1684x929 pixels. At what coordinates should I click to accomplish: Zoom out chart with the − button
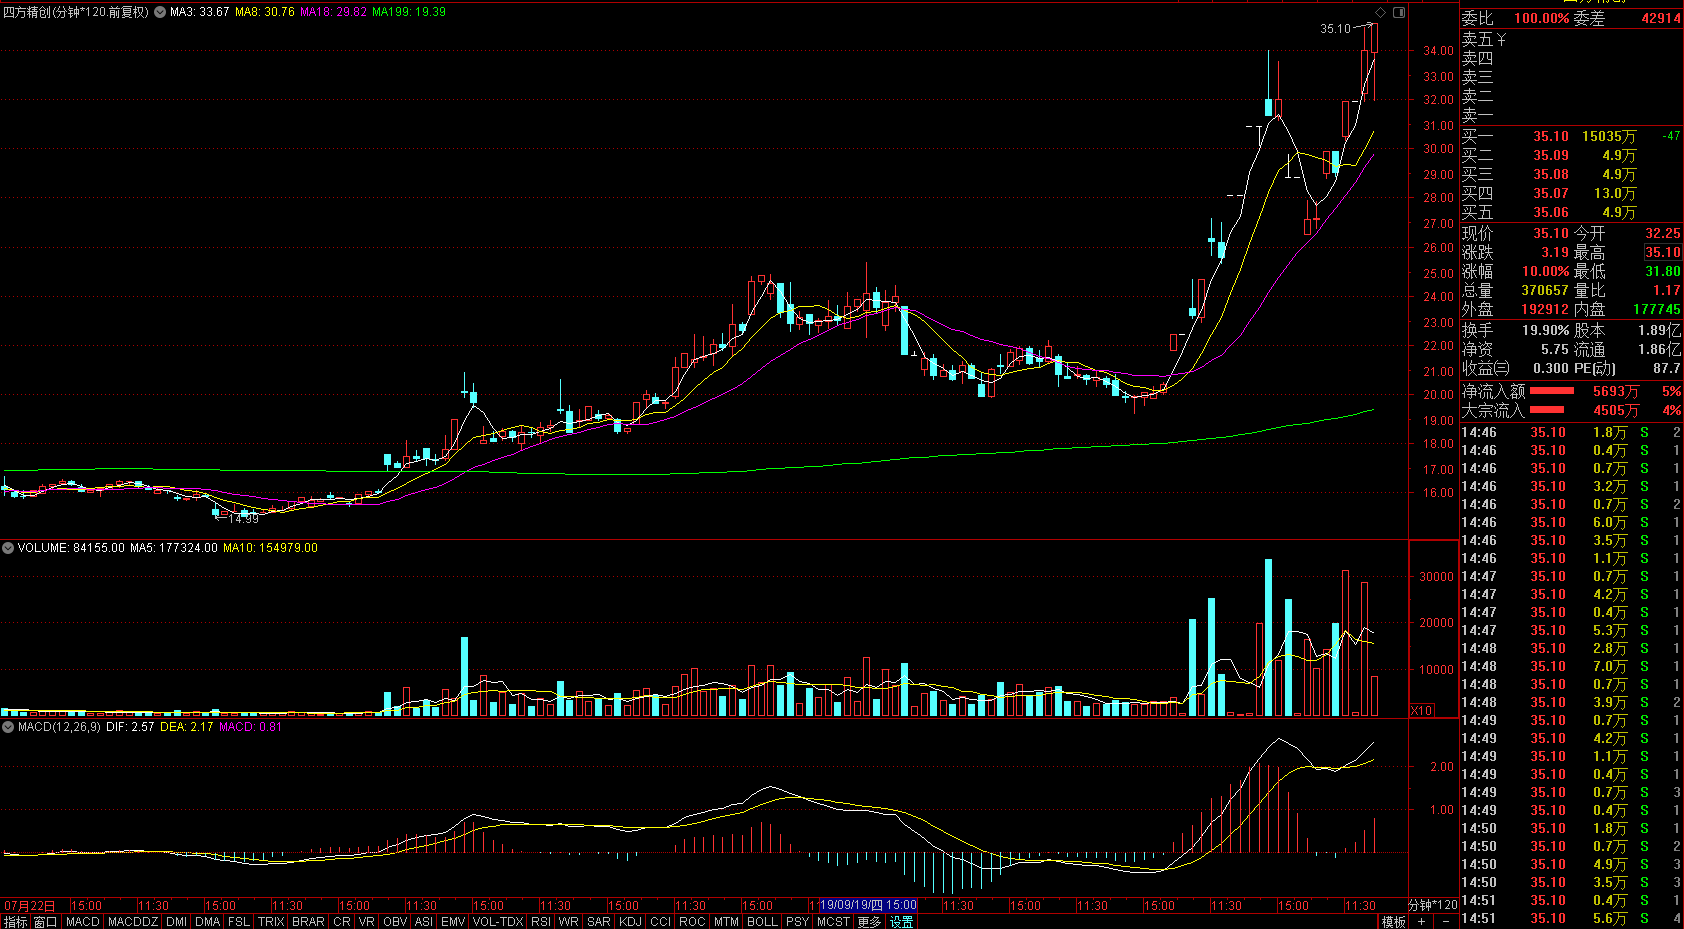[1446, 922]
